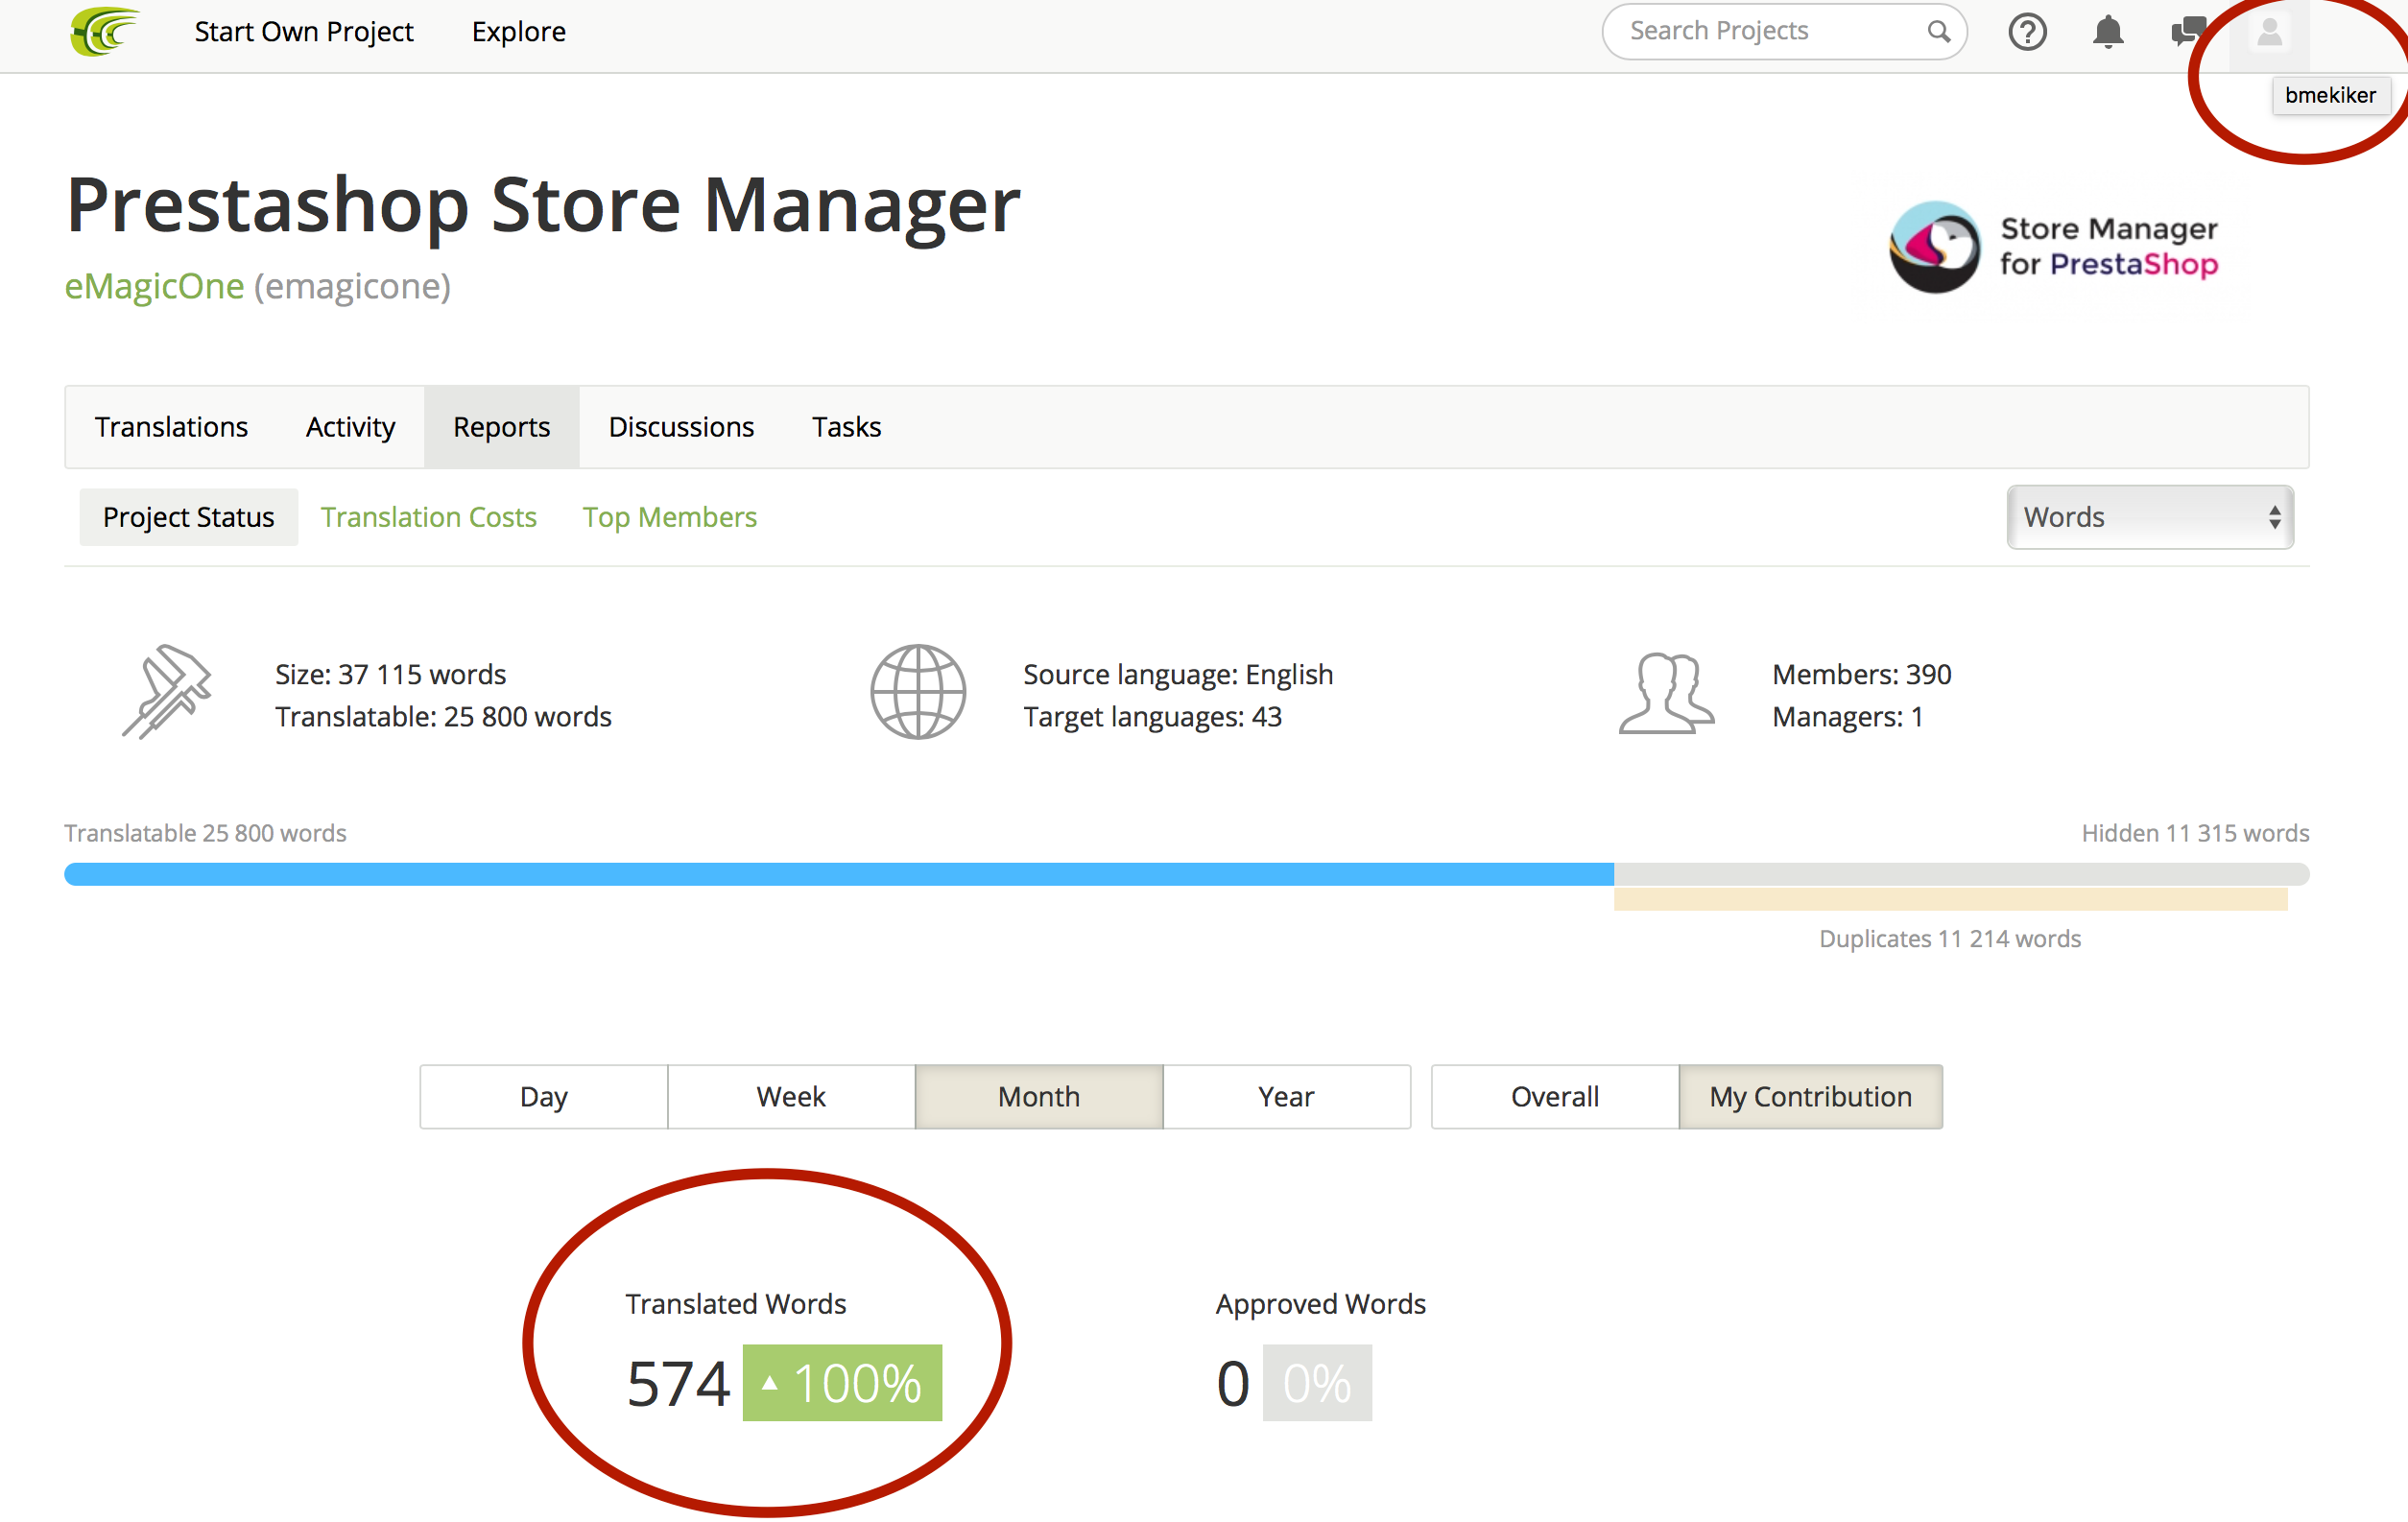Click the beige duplicates words bar

pos(1950,899)
